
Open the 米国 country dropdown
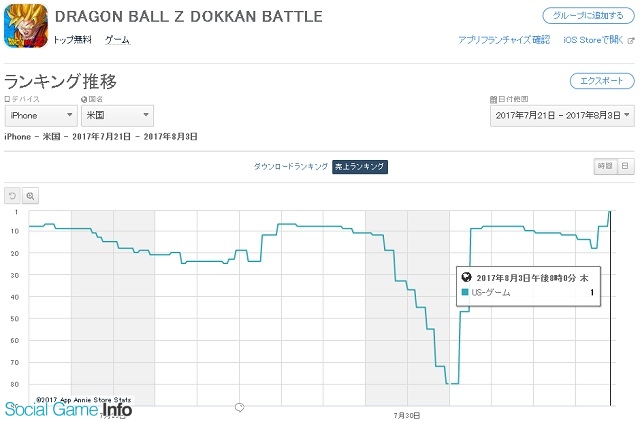118,115
